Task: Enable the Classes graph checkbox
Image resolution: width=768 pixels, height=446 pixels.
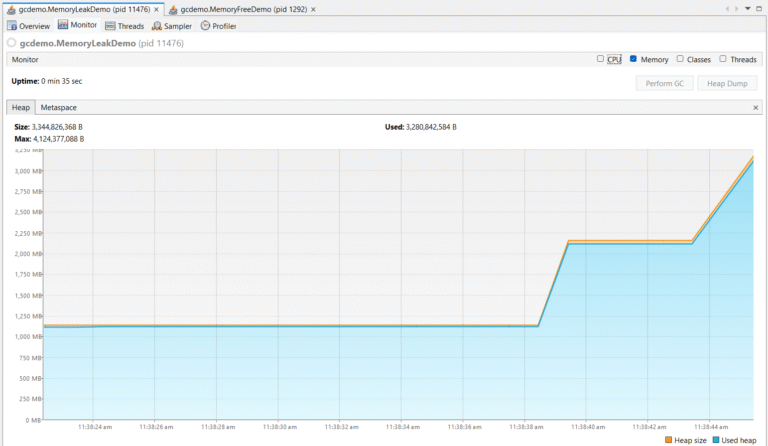Action: (x=680, y=59)
